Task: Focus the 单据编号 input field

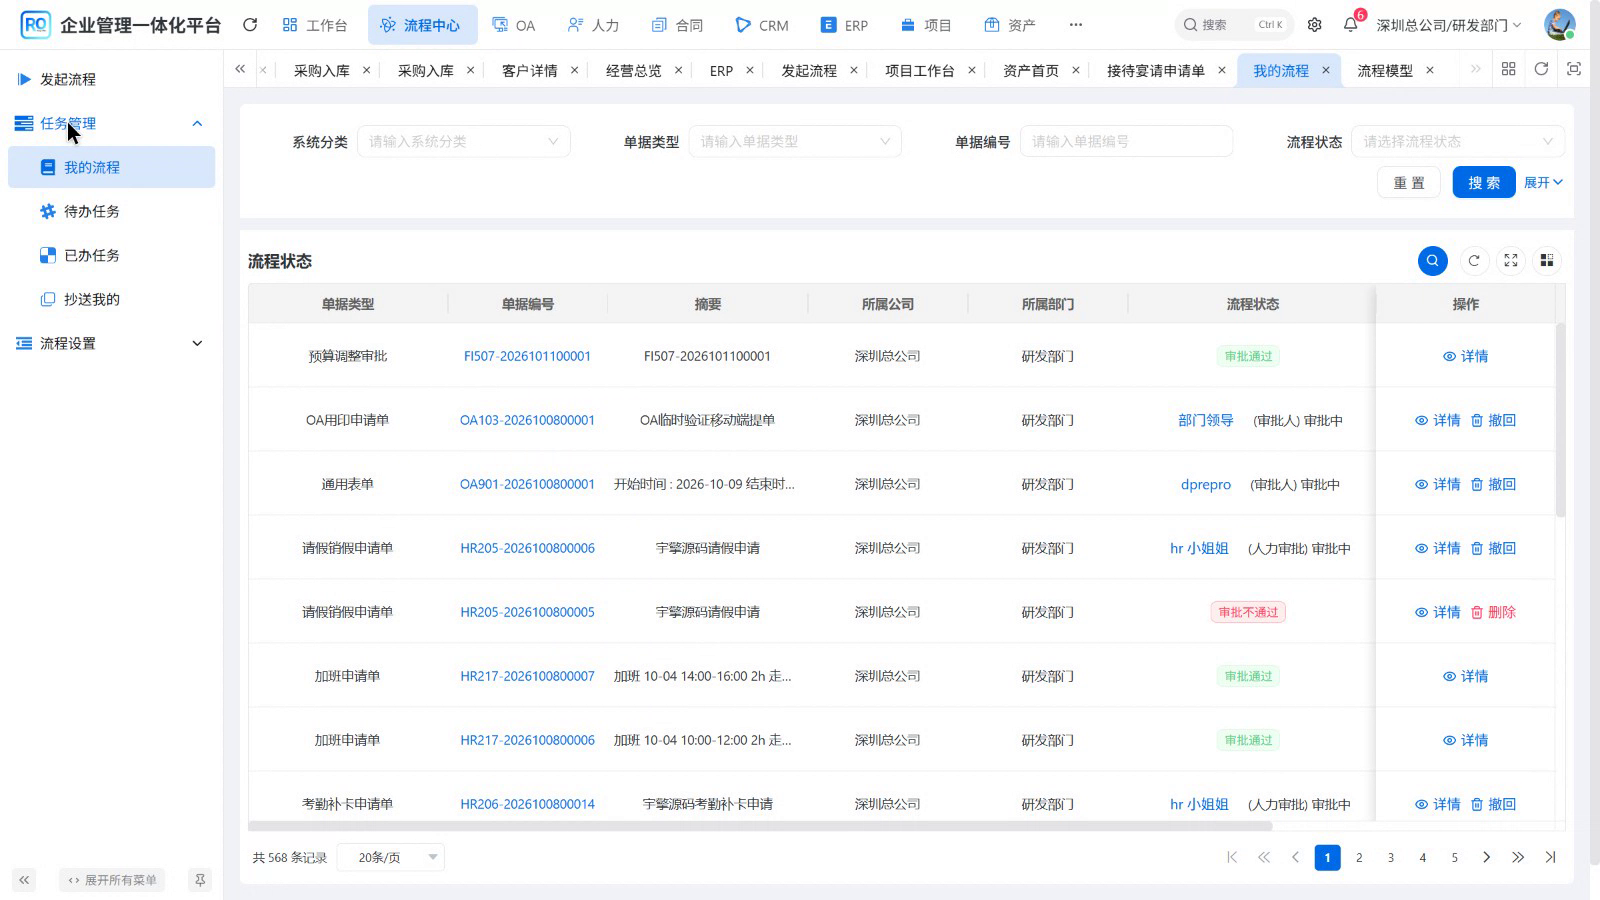Action: (x=1126, y=141)
